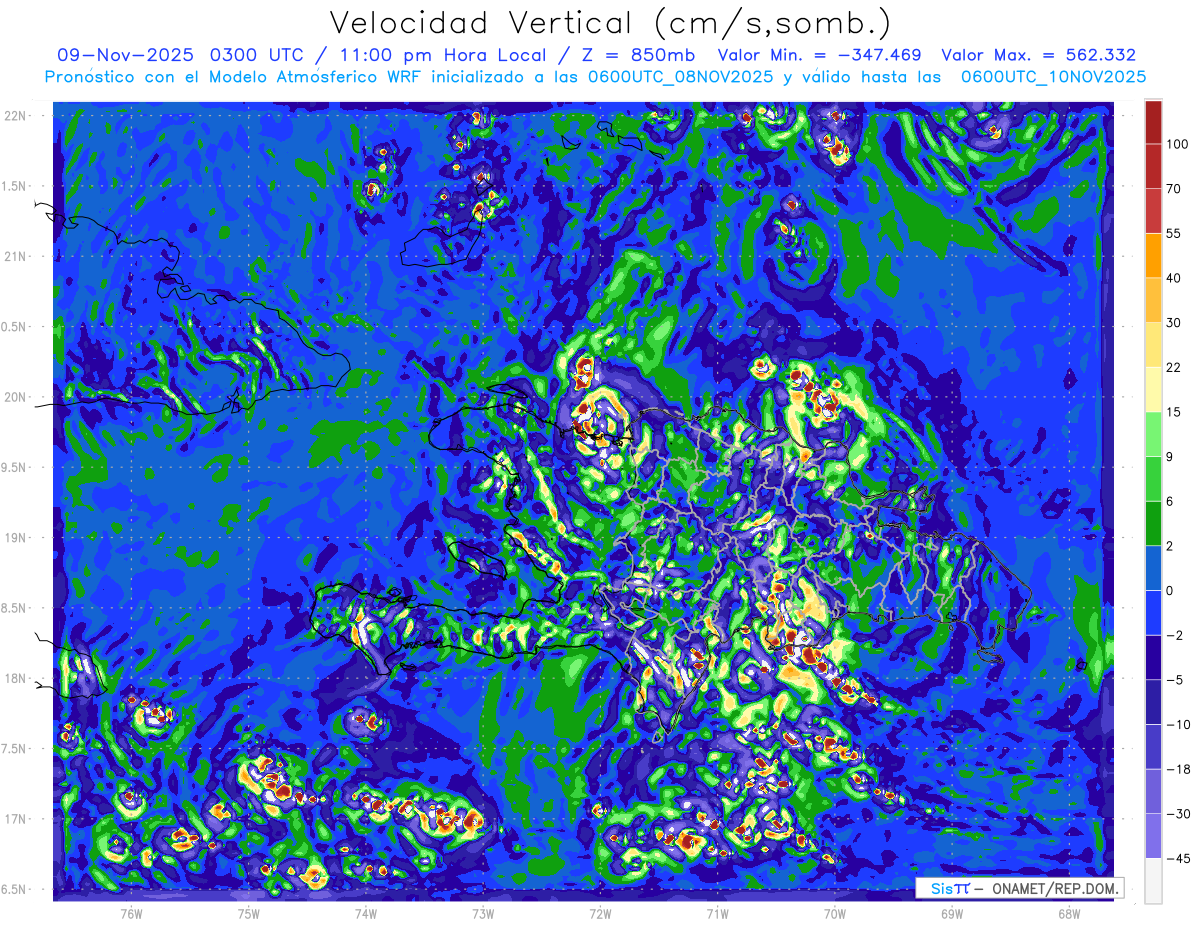Select the '40' color bar value
This screenshot has width=1200, height=927.
coord(1174,278)
